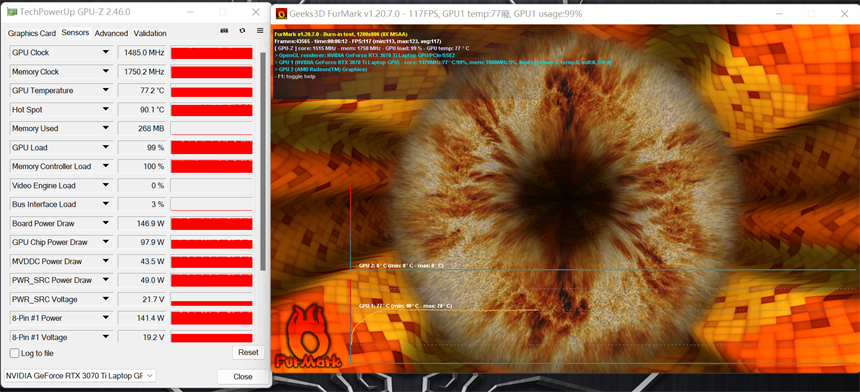This screenshot has width=860, height=392.
Task: Open the GPU Clock sensor dropdown arrow
Action: click(105, 53)
